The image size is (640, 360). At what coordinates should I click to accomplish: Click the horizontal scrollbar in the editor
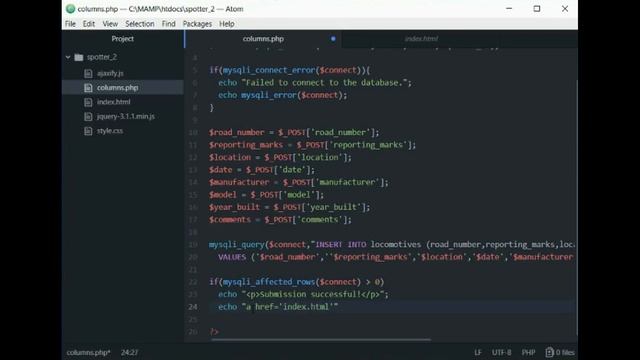click(x=320, y=339)
